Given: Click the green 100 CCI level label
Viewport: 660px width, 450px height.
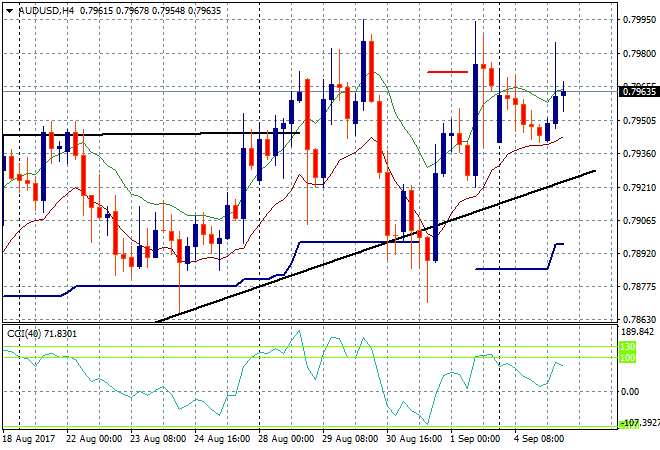Looking at the screenshot, I should 627,358.
